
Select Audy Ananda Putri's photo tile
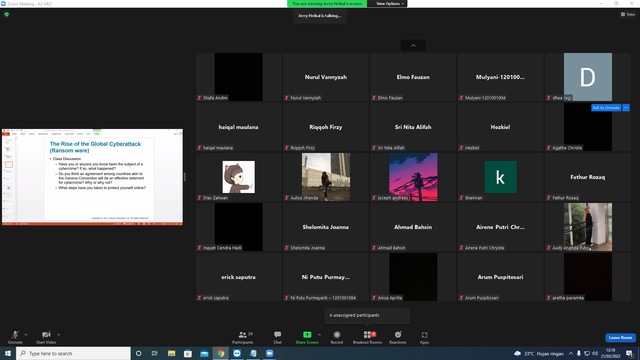(x=588, y=227)
